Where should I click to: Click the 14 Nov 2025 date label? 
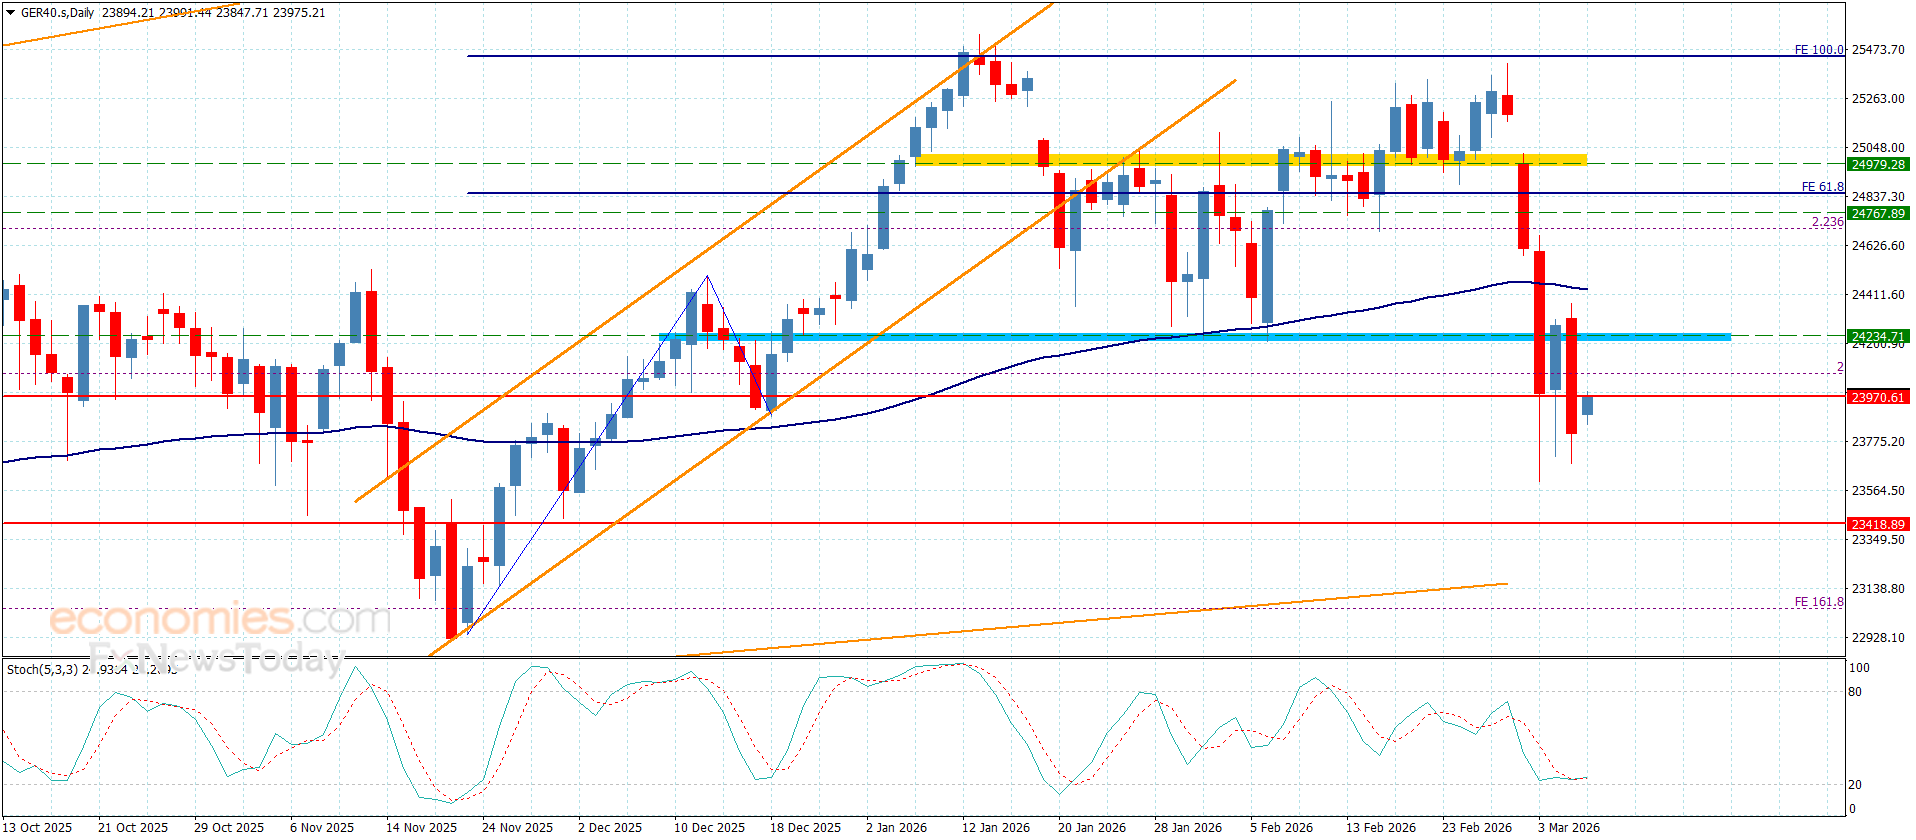pyautogui.click(x=421, y=827)
